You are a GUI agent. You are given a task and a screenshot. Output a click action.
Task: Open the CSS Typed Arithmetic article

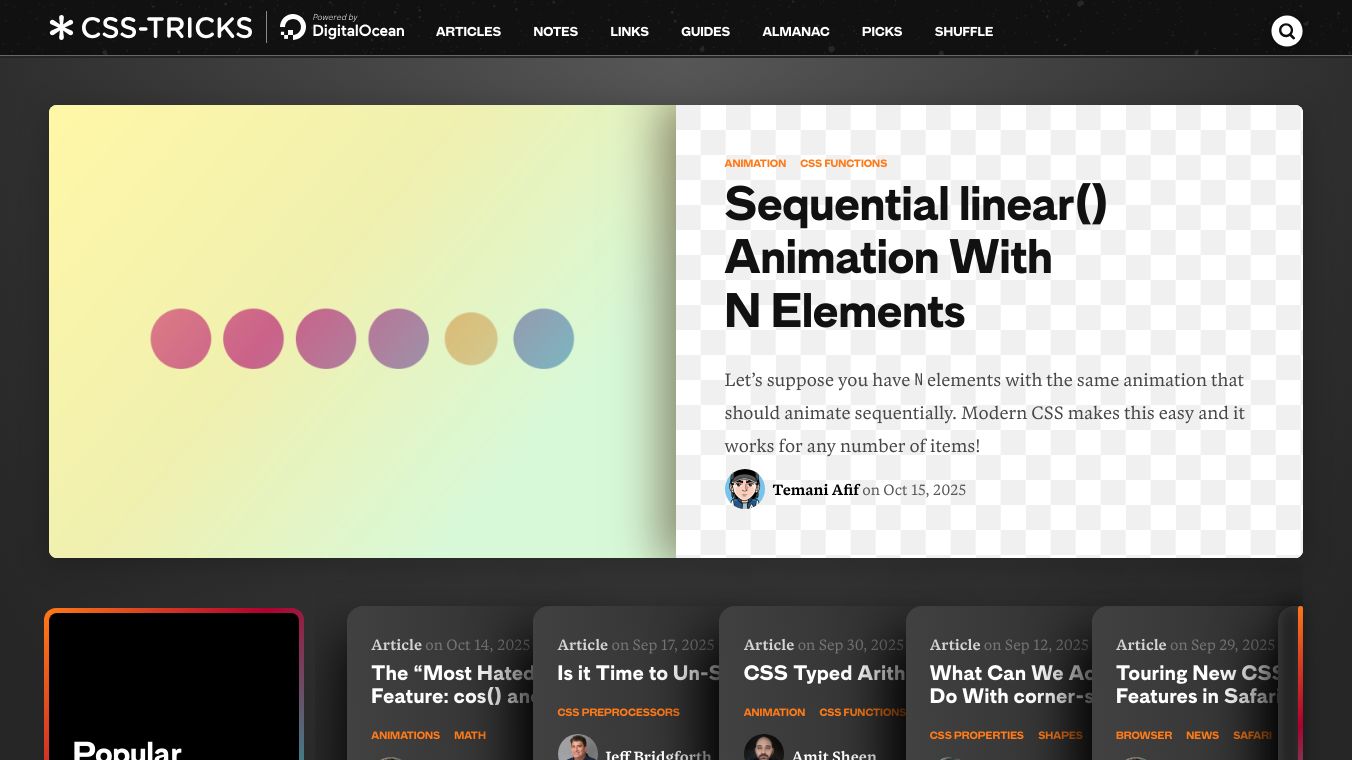click(824, 673)
